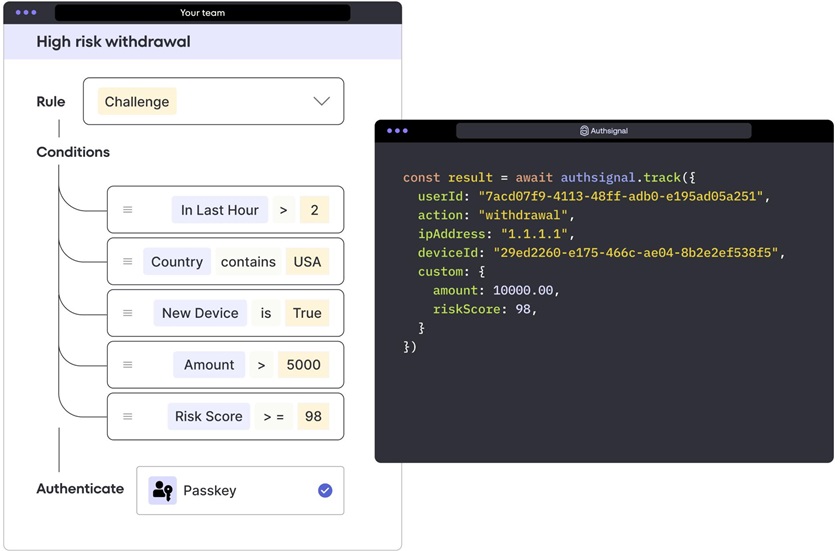Select the Passkey authentication label
The image size is (840, 551).
209,490
